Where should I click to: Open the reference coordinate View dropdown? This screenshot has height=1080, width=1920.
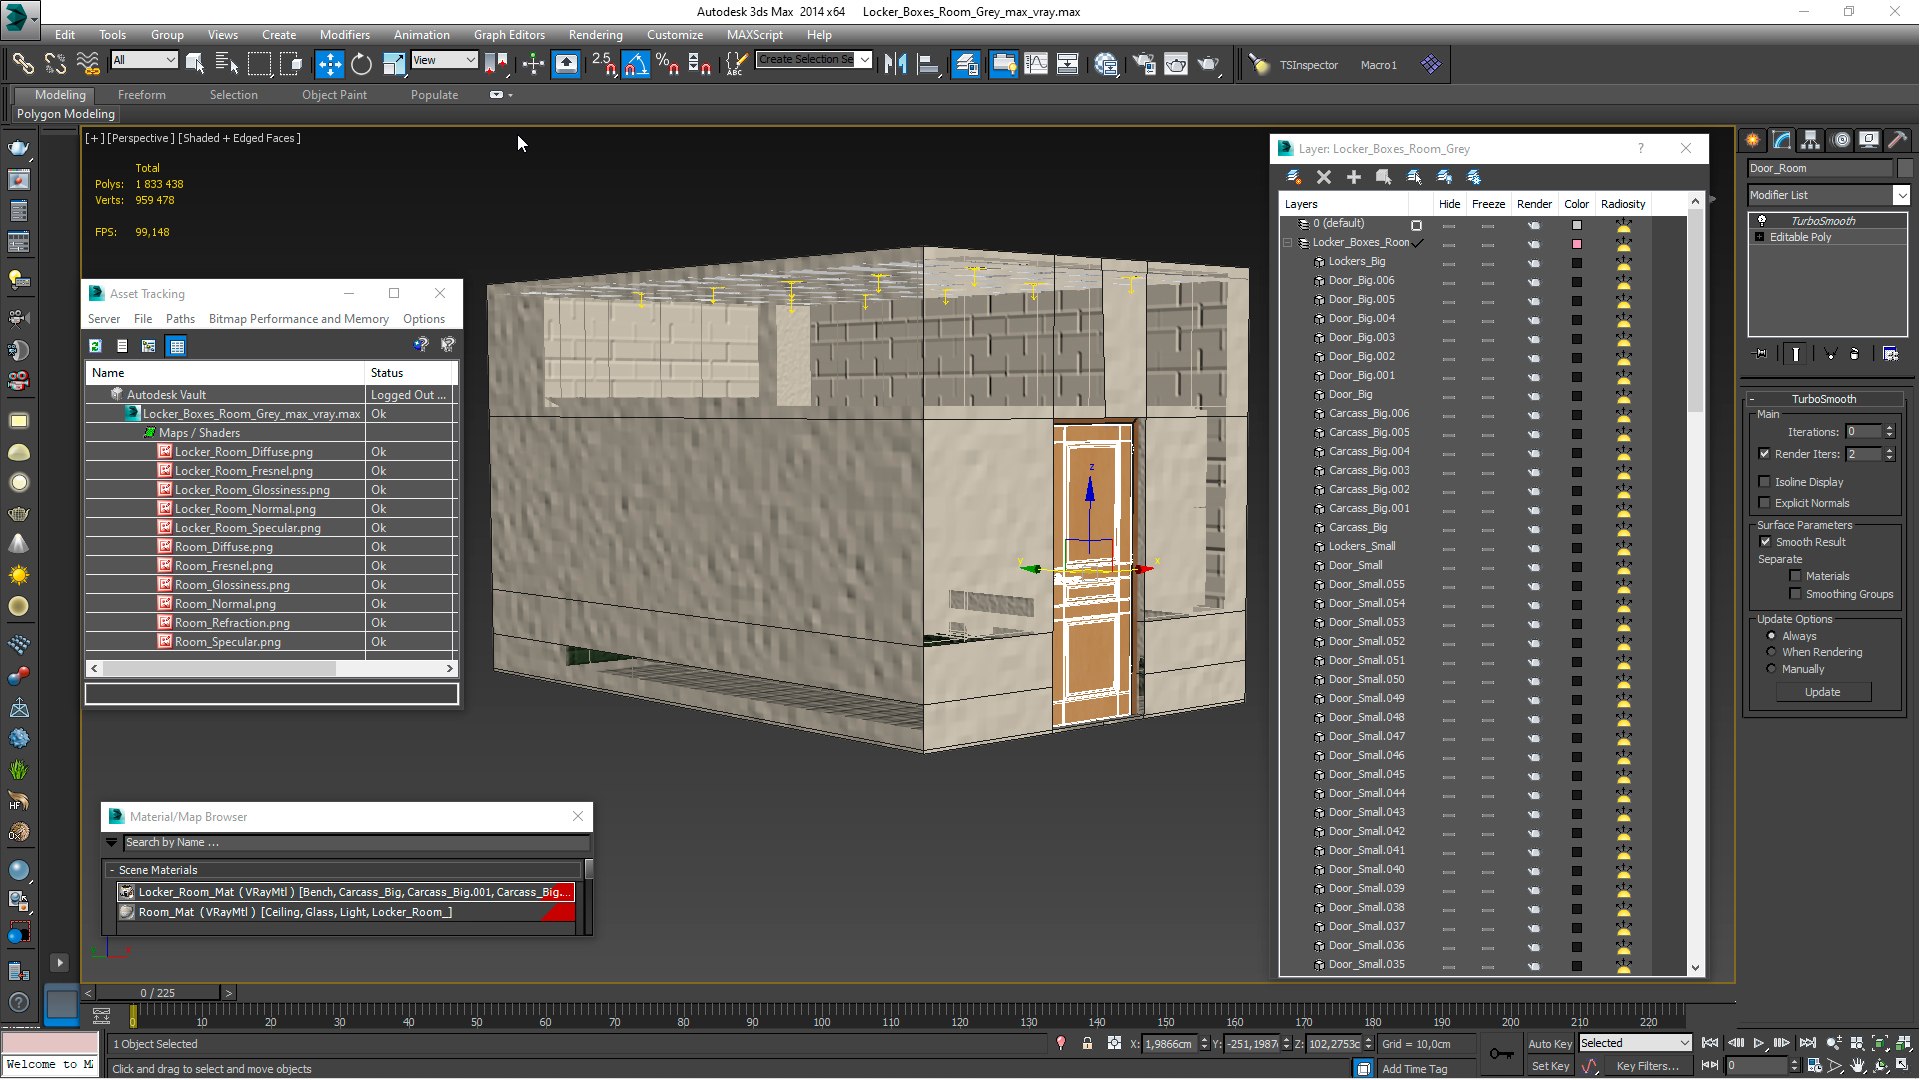coord(444,60)
